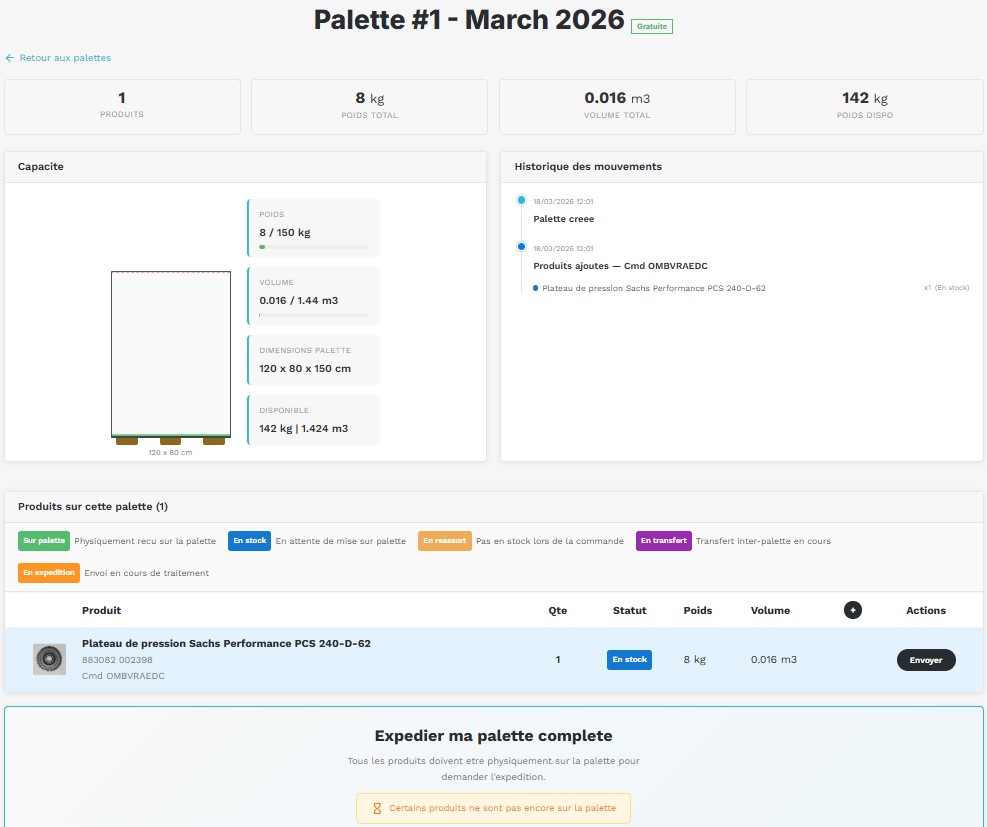
Task: Click the orange En expedition legend badge
Action: 49,573
